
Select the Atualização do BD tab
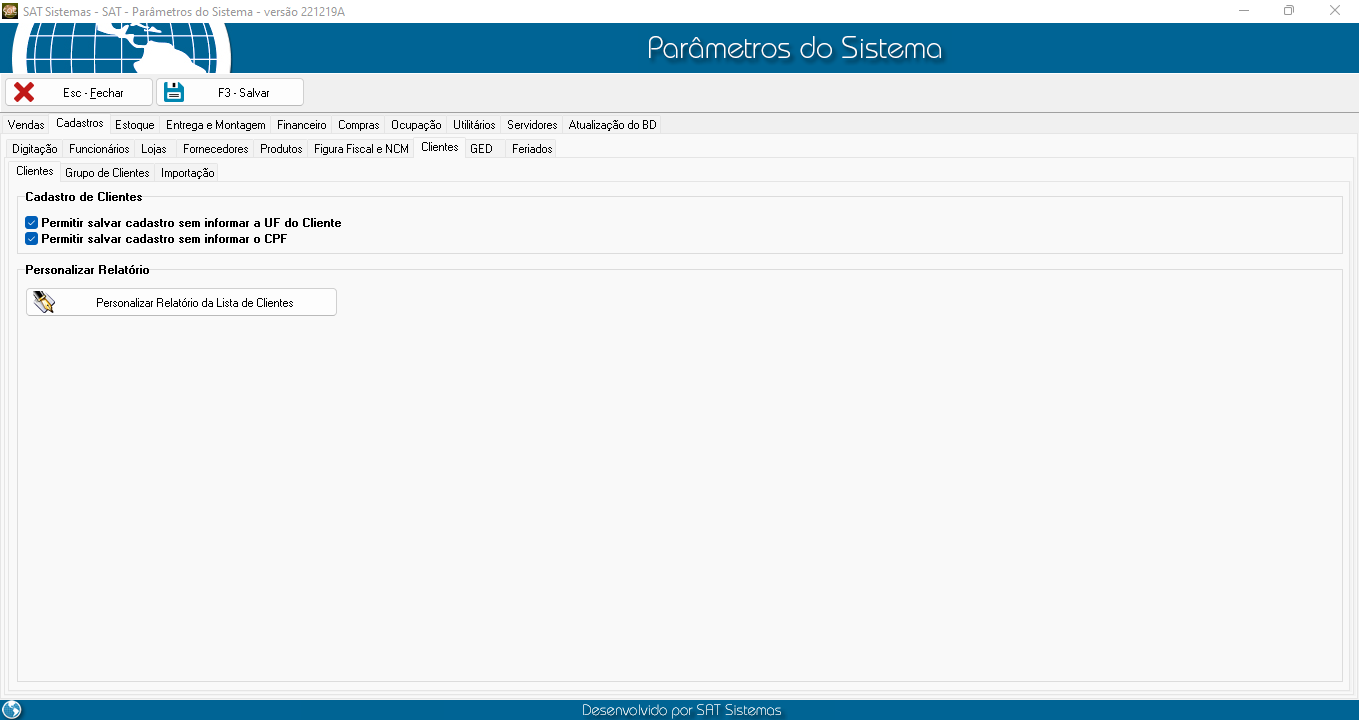coord(612,125)
